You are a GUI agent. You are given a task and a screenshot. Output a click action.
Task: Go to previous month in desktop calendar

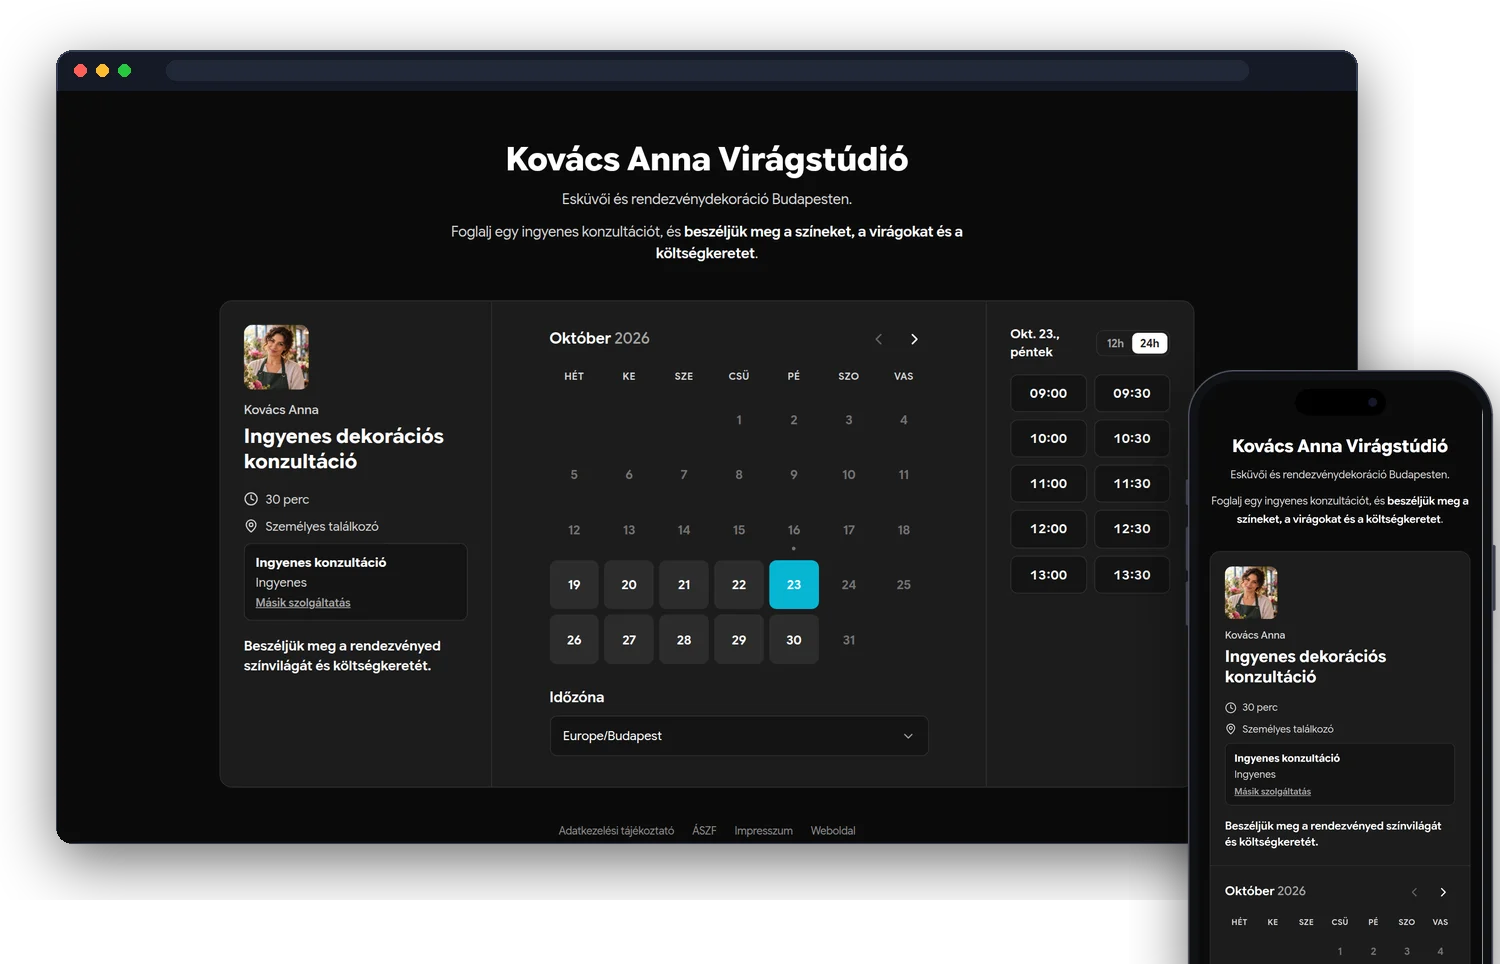pyautogui.click(x=879, y=339)
